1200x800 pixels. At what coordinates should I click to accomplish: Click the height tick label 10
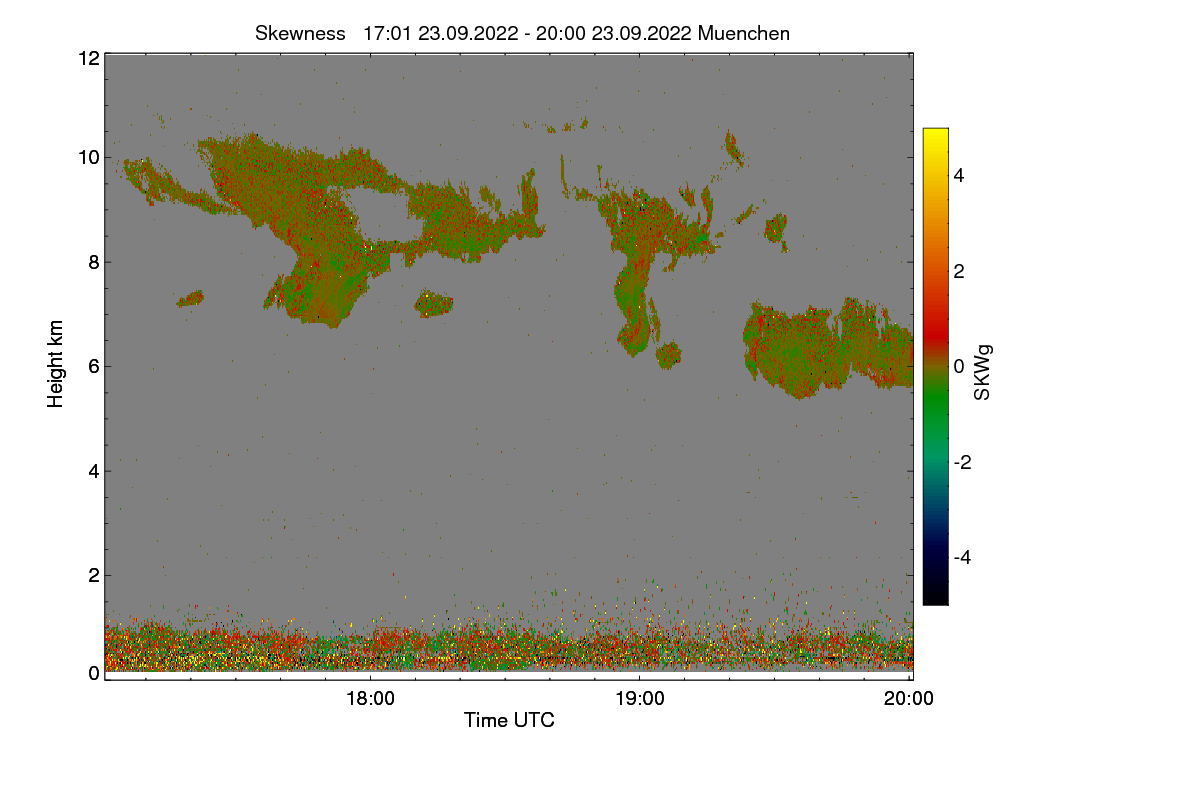88,157
